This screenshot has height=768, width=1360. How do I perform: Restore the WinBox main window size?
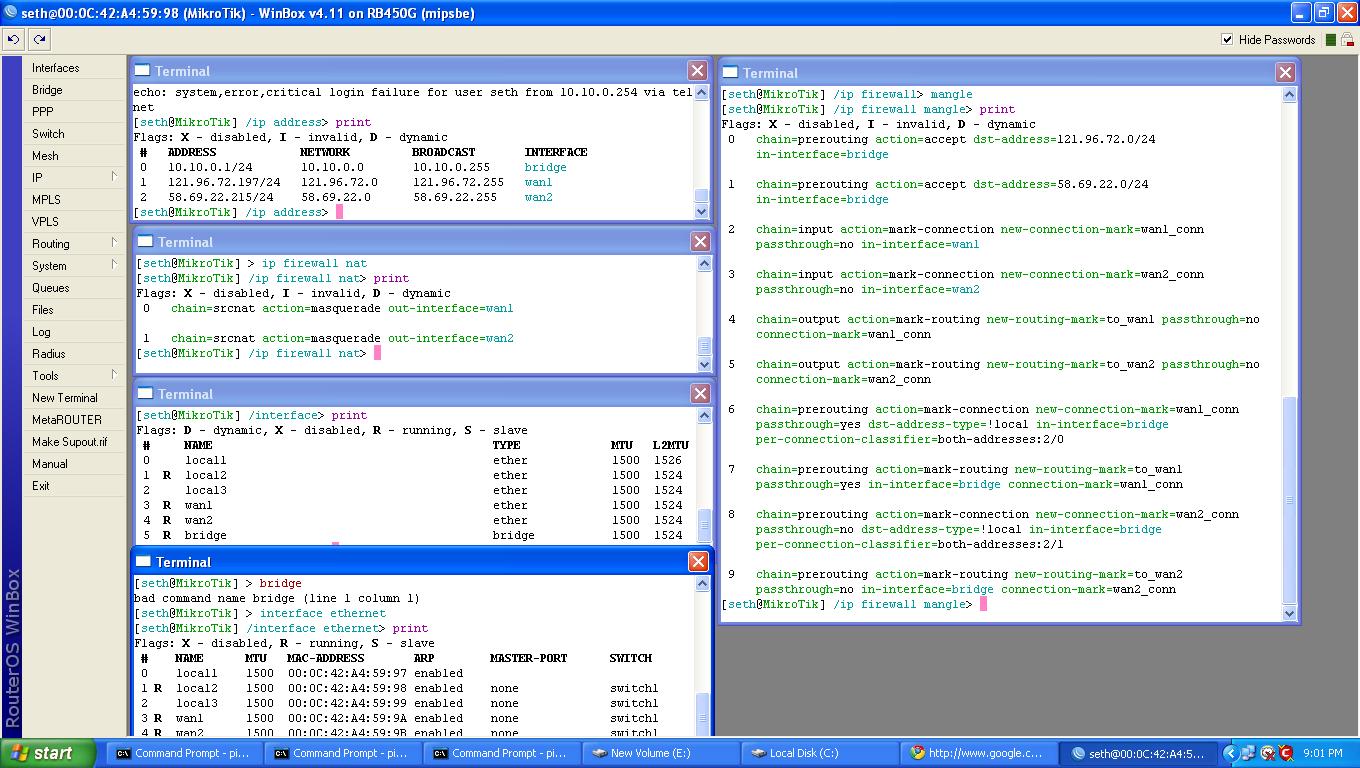click(x=1323, y=13)
